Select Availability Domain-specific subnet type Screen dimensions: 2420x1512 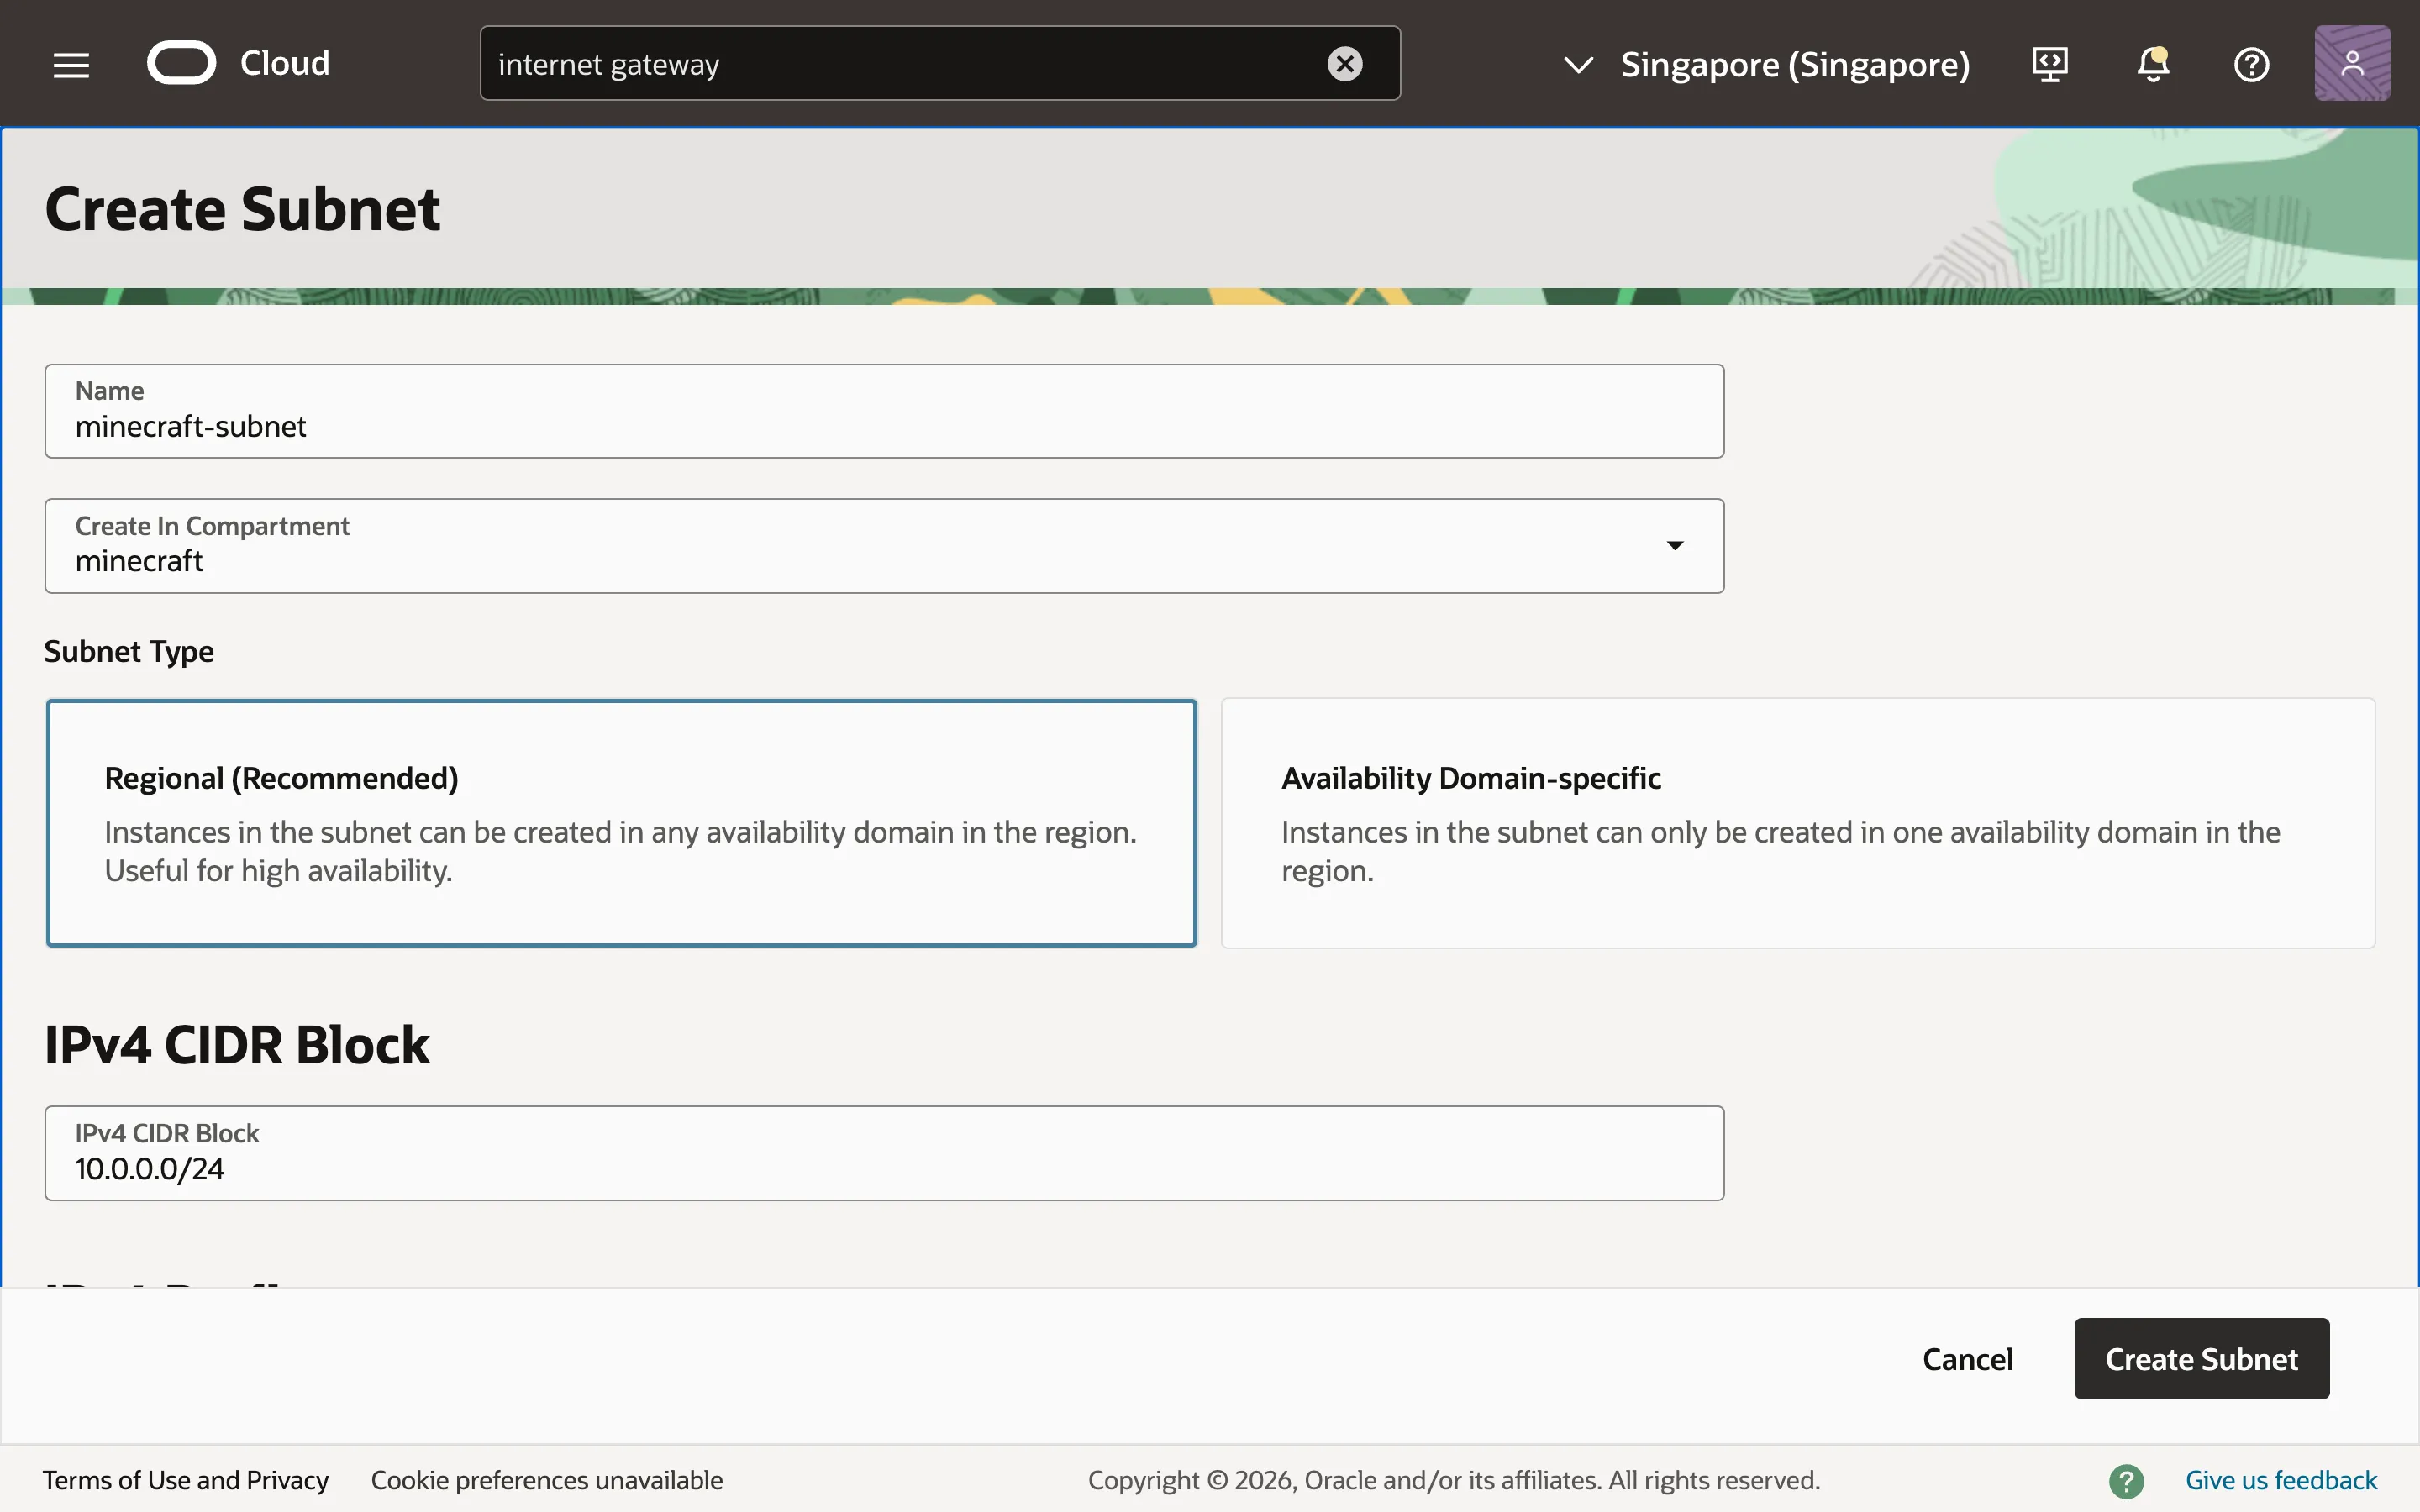1795,823
